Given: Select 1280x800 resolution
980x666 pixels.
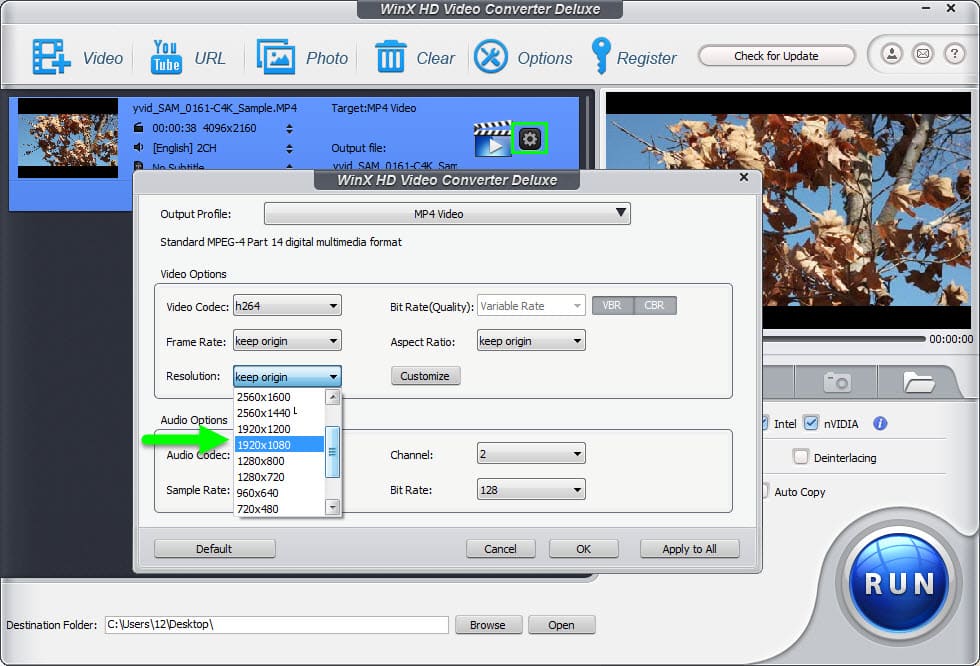Looking at the screenshot, I should 279,461.
